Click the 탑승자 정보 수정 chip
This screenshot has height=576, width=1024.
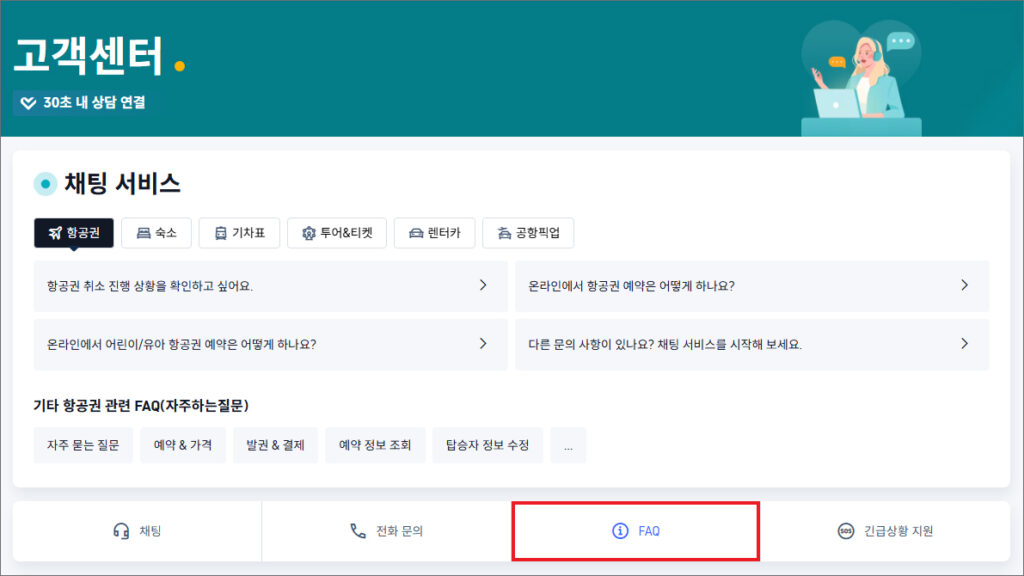487,445
